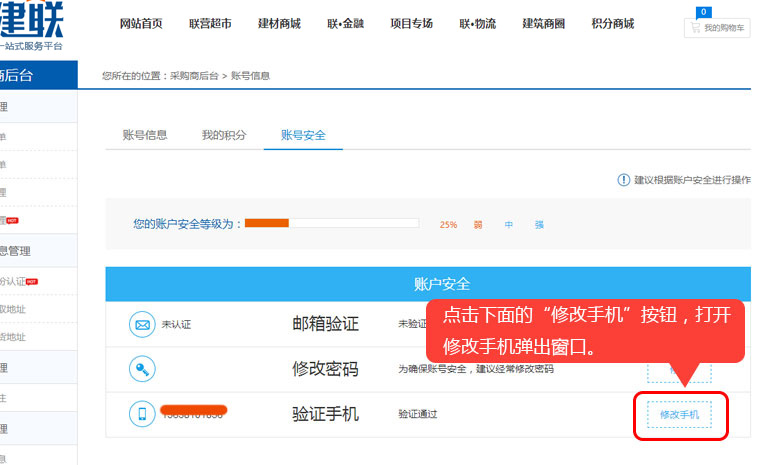Click the cart item count badge

[704, 12]
